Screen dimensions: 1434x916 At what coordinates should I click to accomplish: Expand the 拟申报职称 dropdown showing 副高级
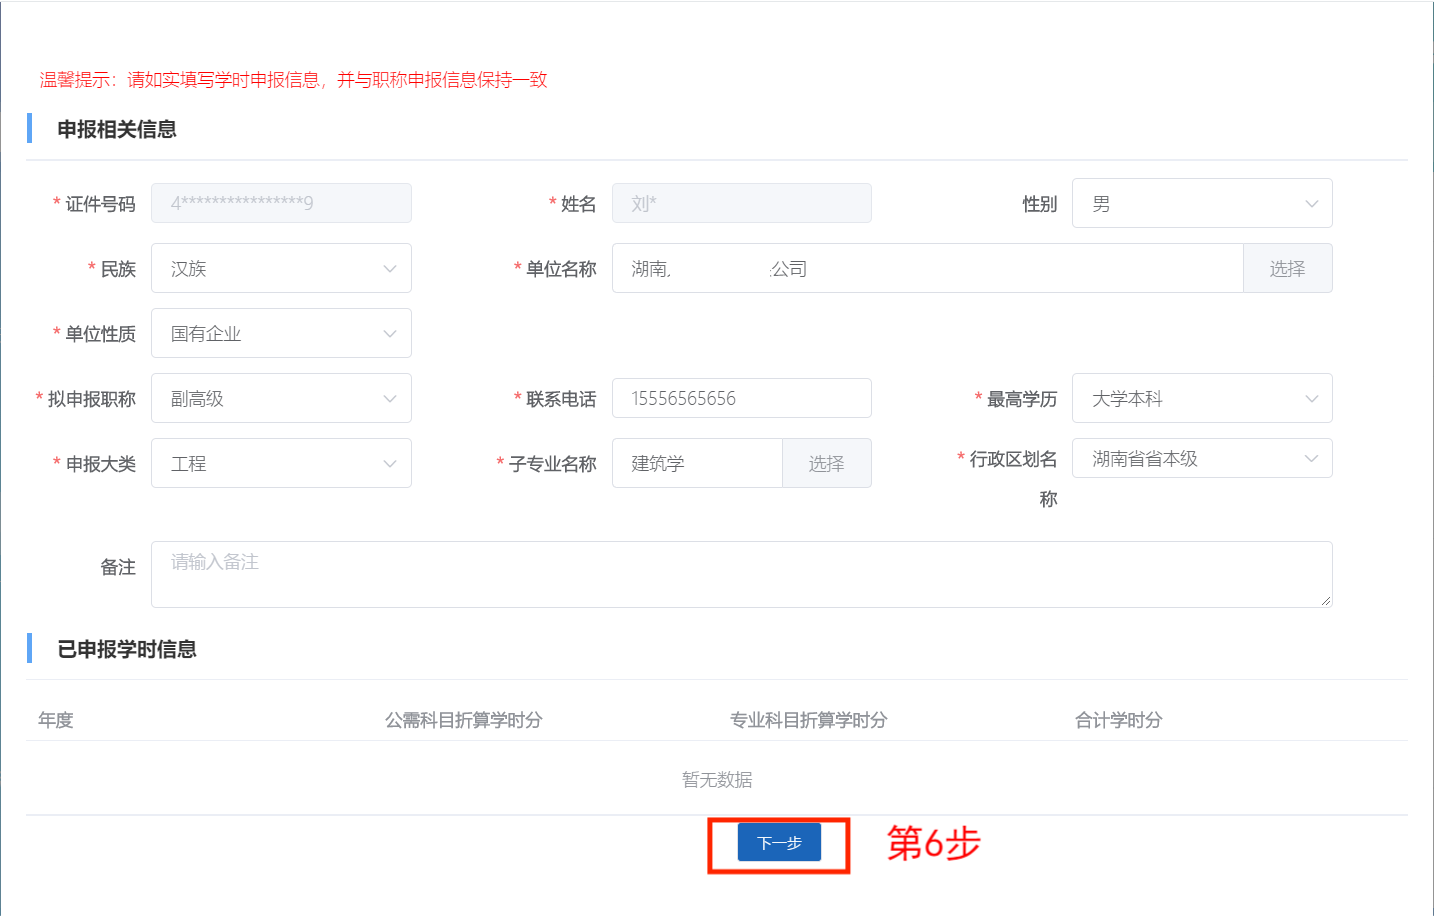[281, 399]
